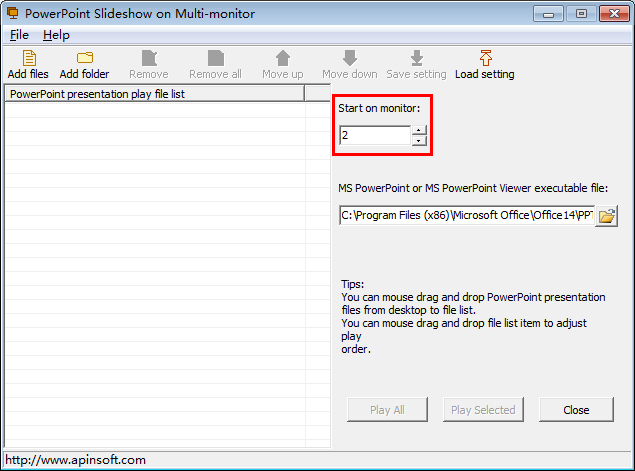The width and height of the screenshot is (635, 471).
Task: Click the Start on monitor label
Action: tap(379, 109)
